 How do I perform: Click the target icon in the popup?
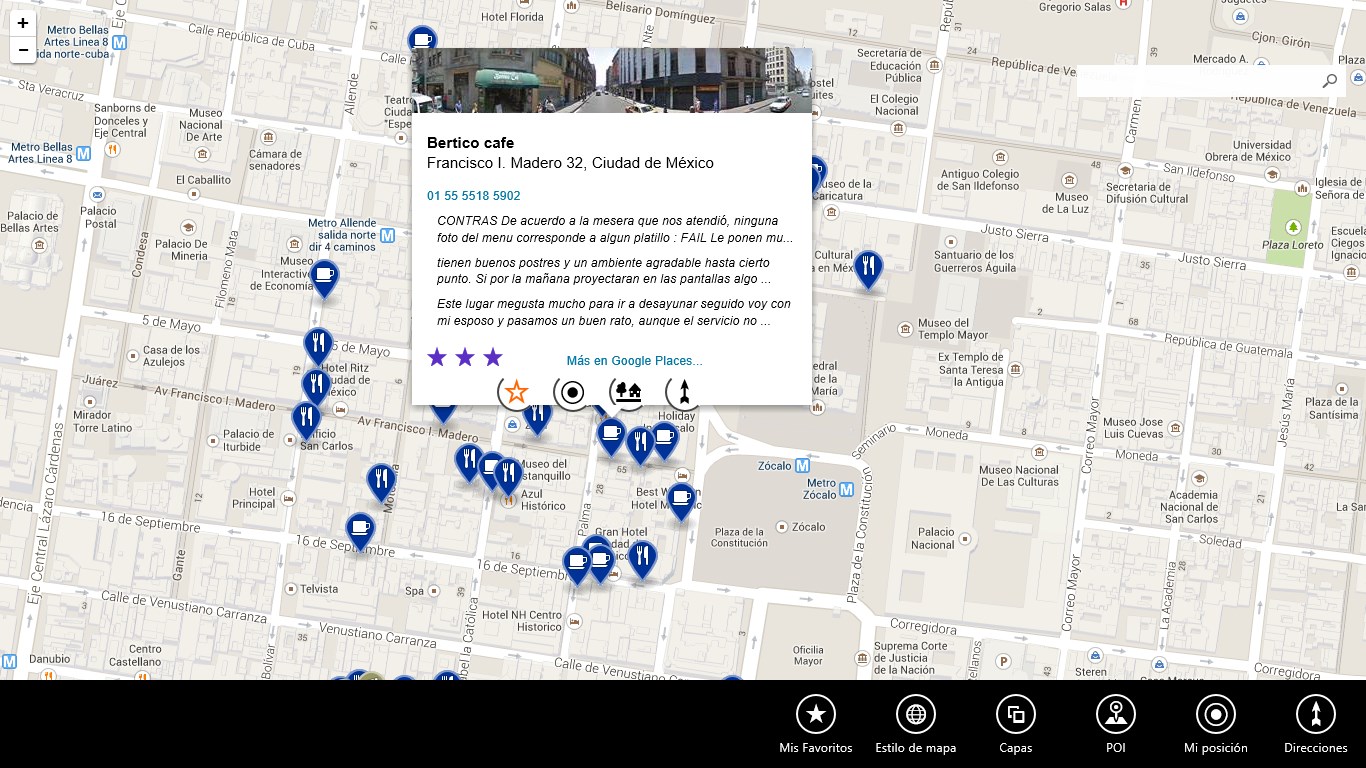572,392
